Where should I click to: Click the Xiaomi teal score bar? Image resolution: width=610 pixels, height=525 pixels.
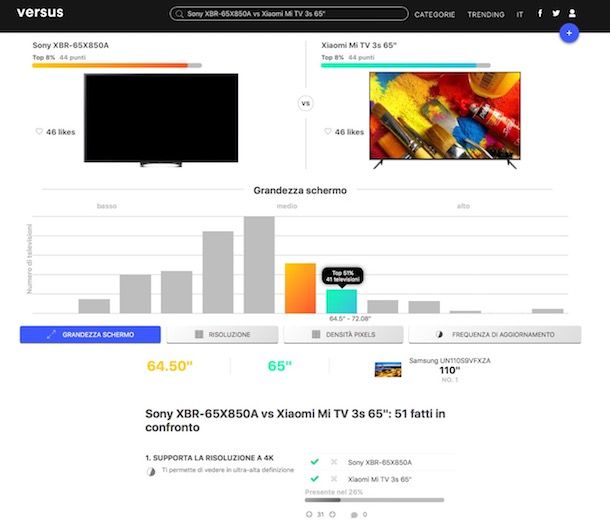click(x=405, y=65)
